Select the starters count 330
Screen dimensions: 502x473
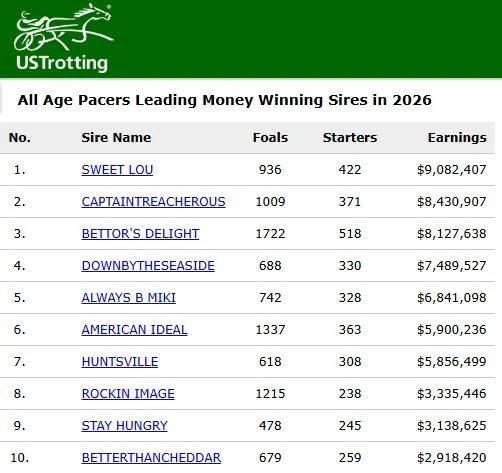[x=350, y=266]
